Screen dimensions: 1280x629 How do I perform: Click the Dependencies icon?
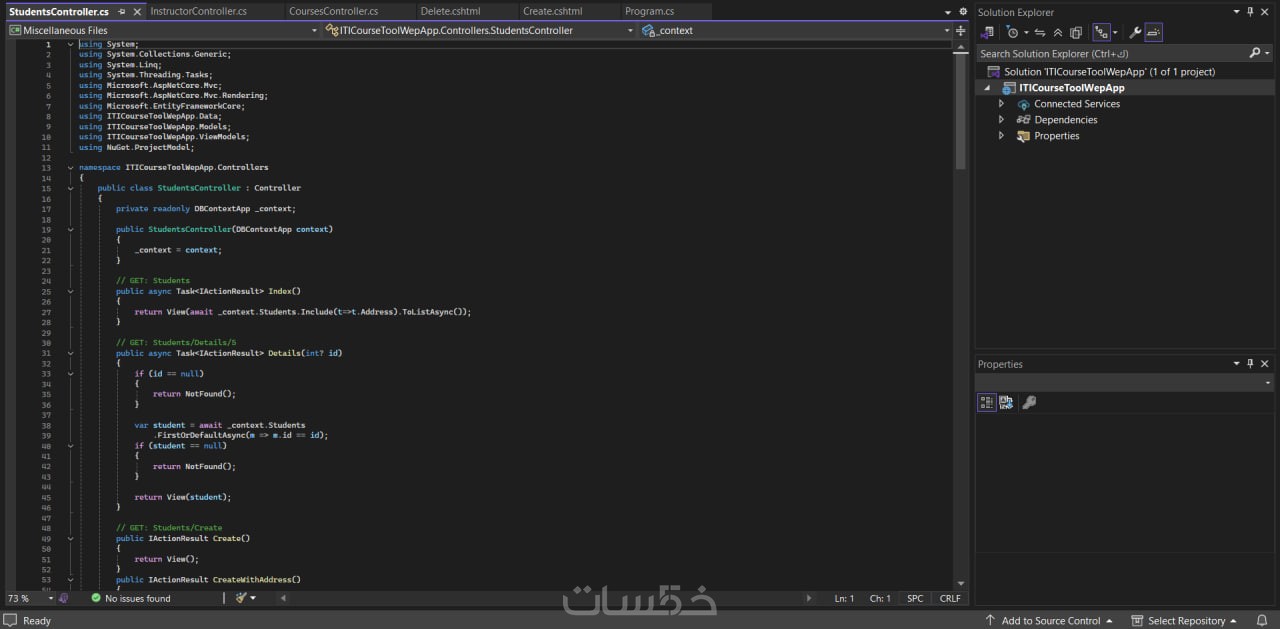(x=1023, y=120)
